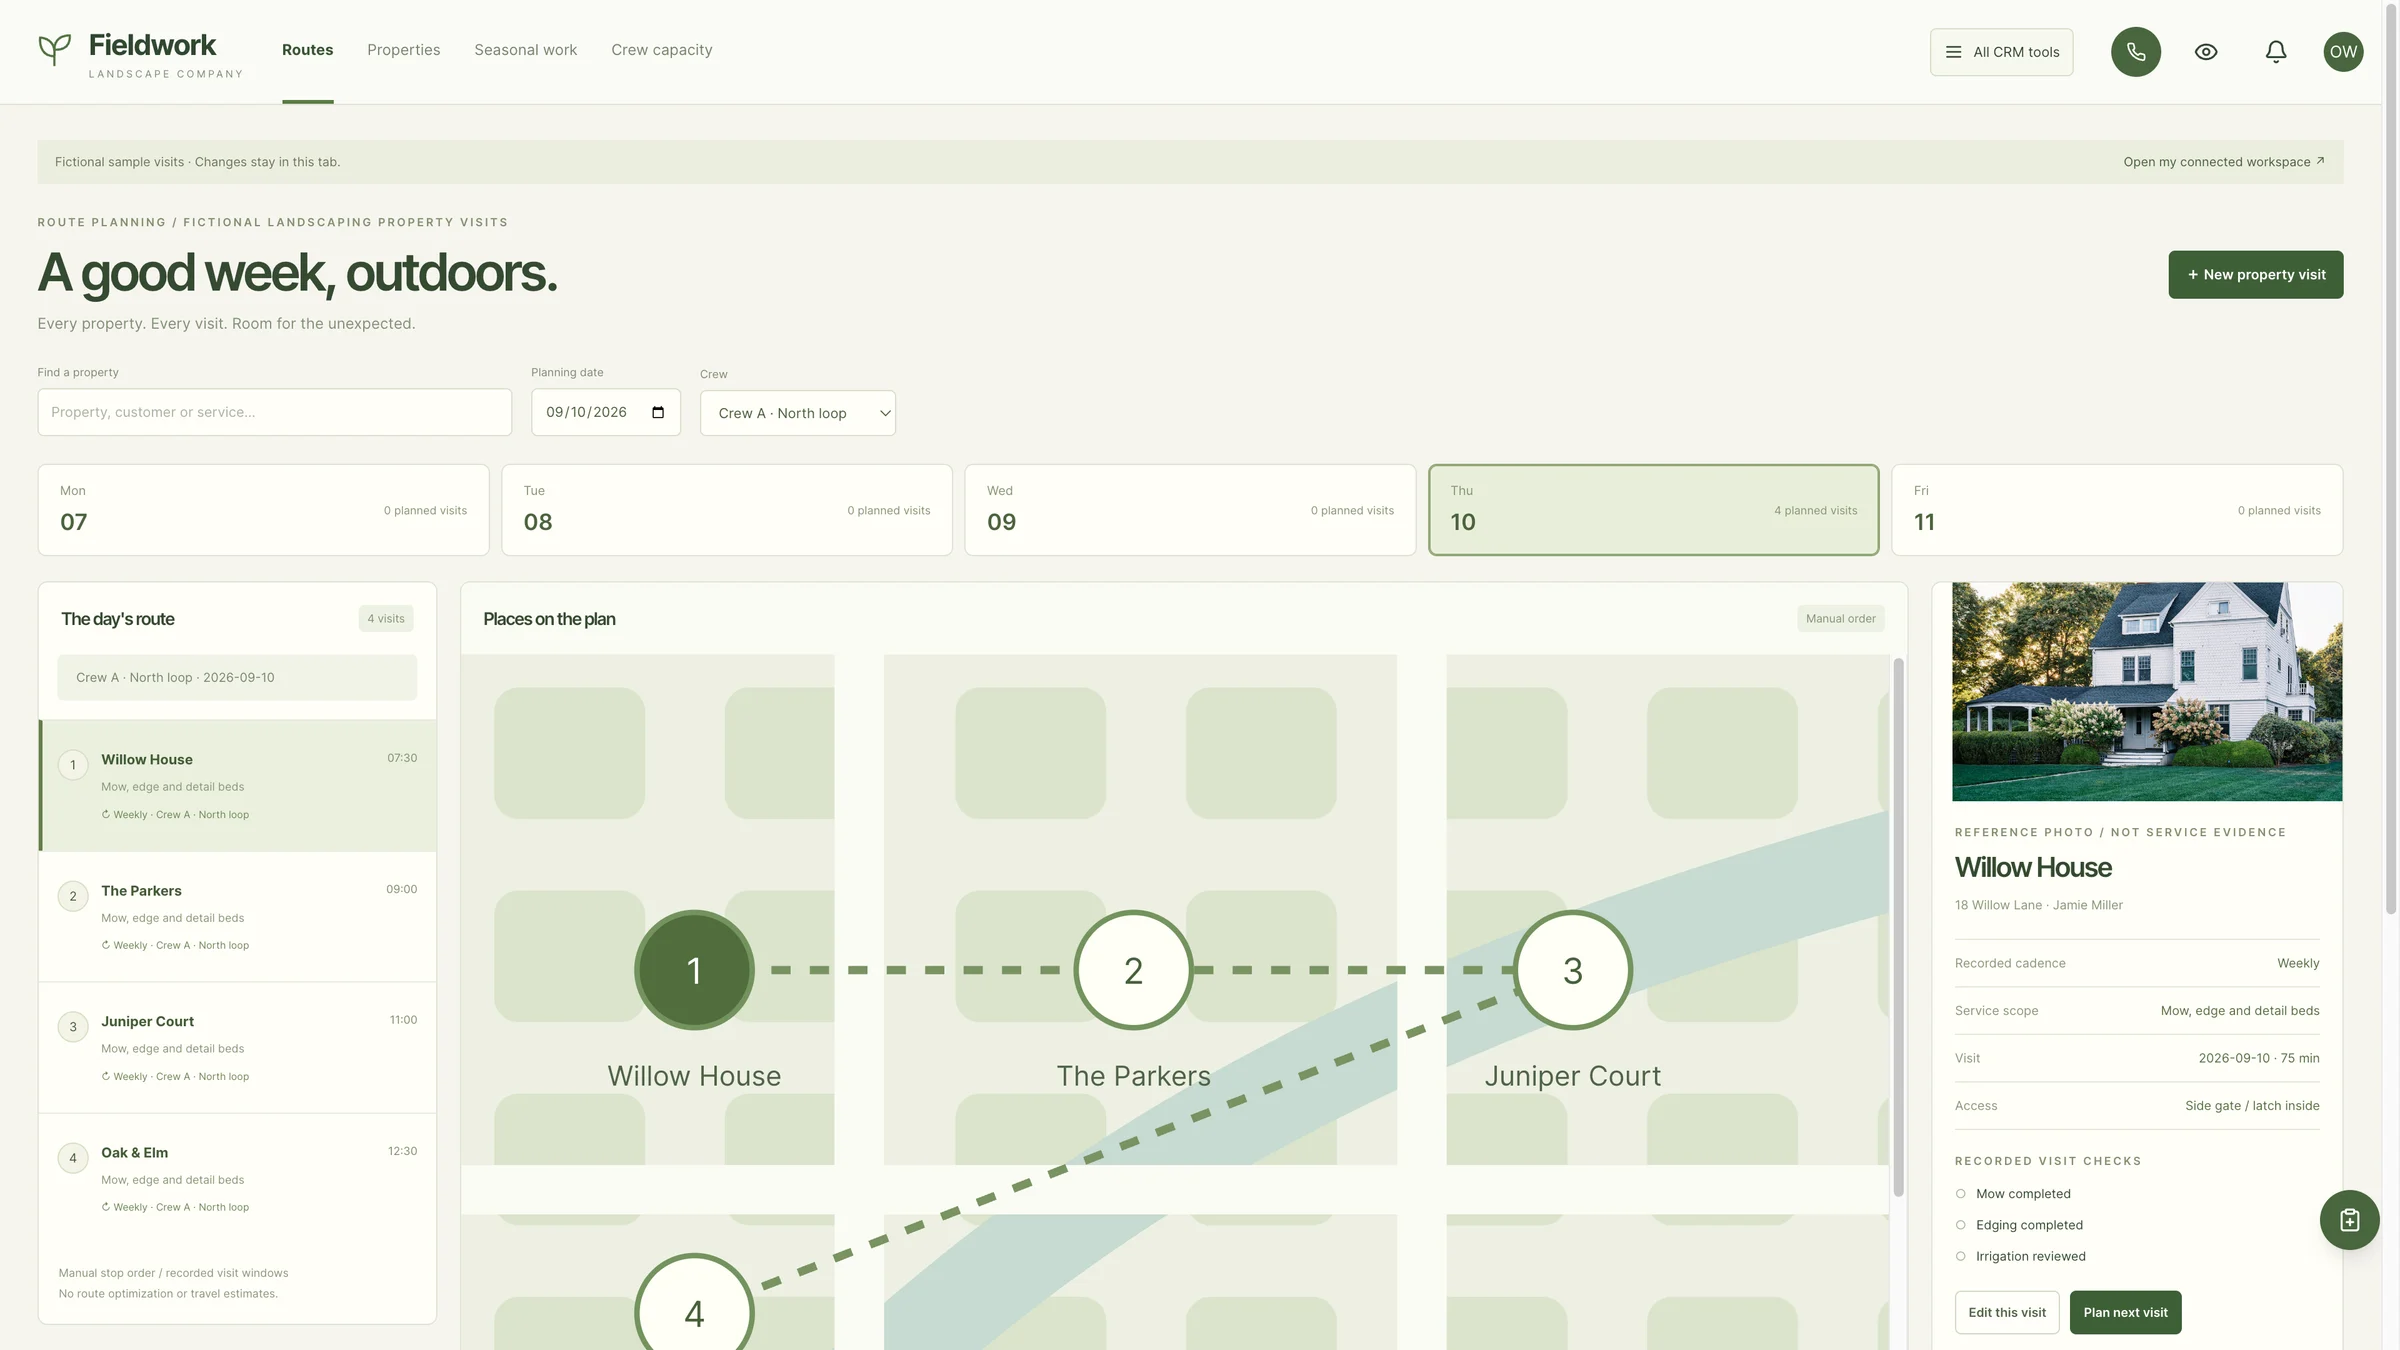Select map stop marker 3 Juniper Court
The width and height of the screenshot is (2400, 1350).
[1573, 970]
